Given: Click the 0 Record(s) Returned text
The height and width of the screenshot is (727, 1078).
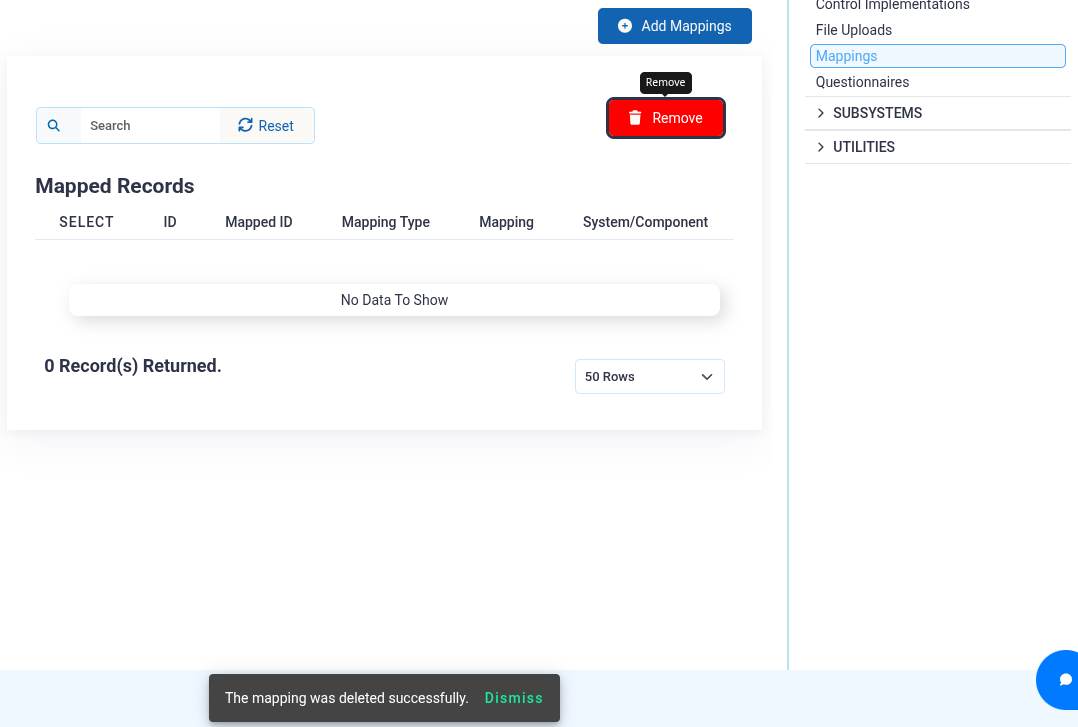Looking at the screenshot, I should (133, 366).
